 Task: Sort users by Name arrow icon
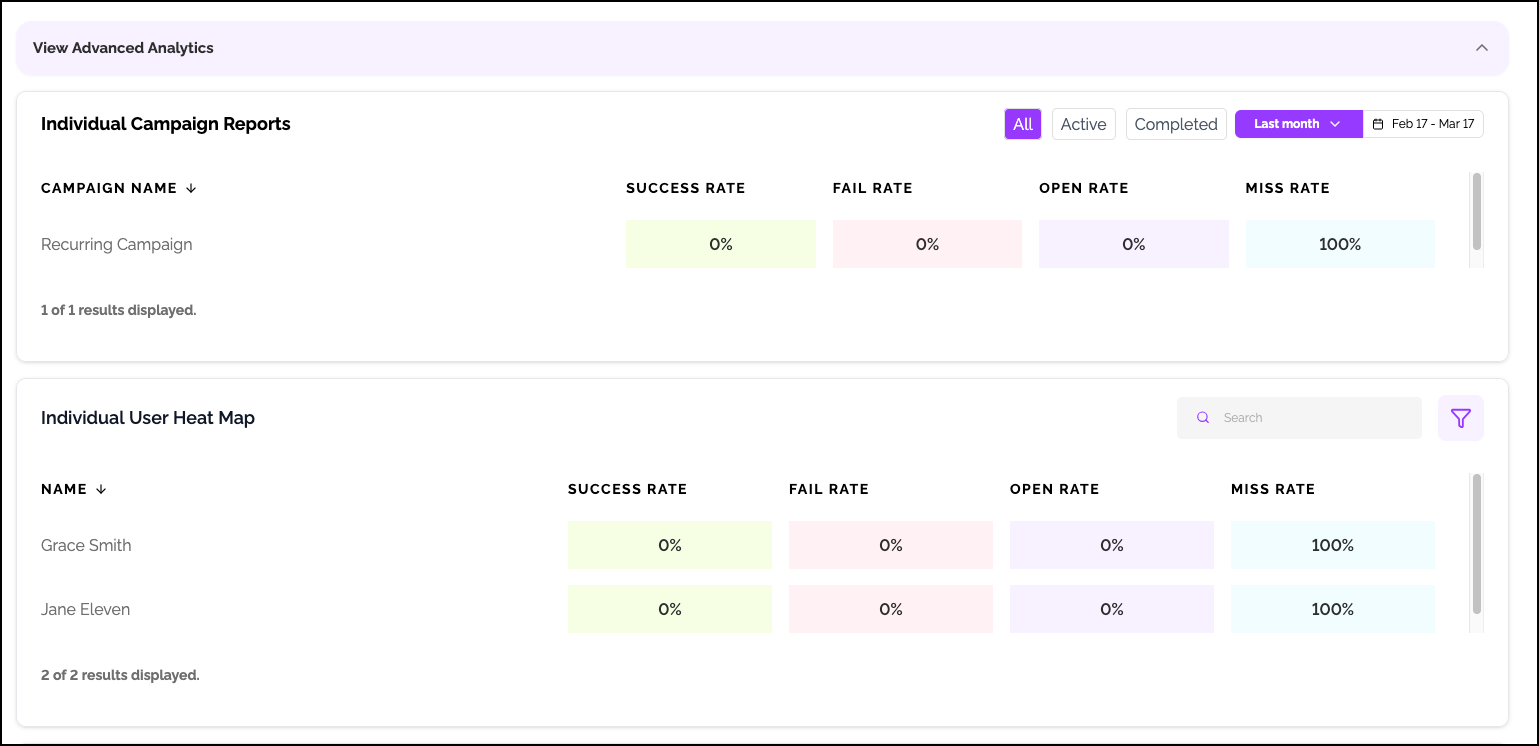pyautogui.click(x=100, y=489)
